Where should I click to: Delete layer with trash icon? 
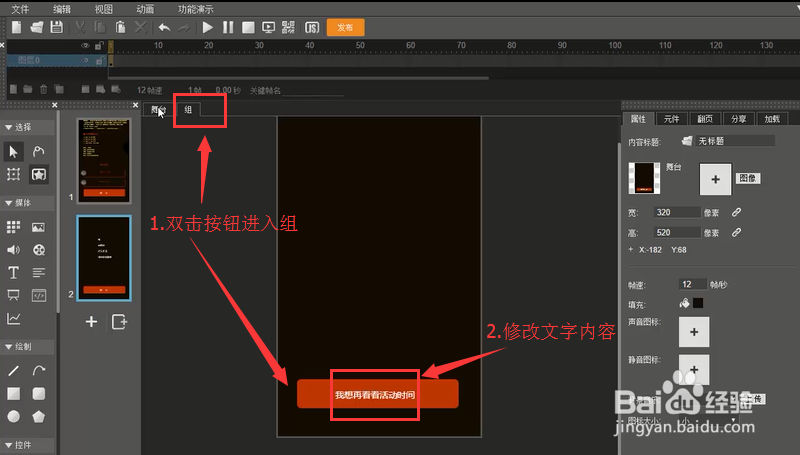[x=43, y=89]
